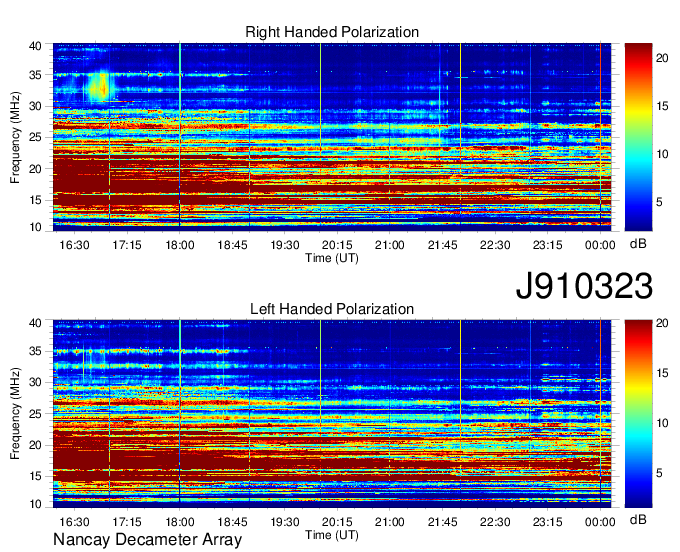
Task: Click "Frequency (MHz)" axis label of Left Handed plot
Action: coord(15,414)
